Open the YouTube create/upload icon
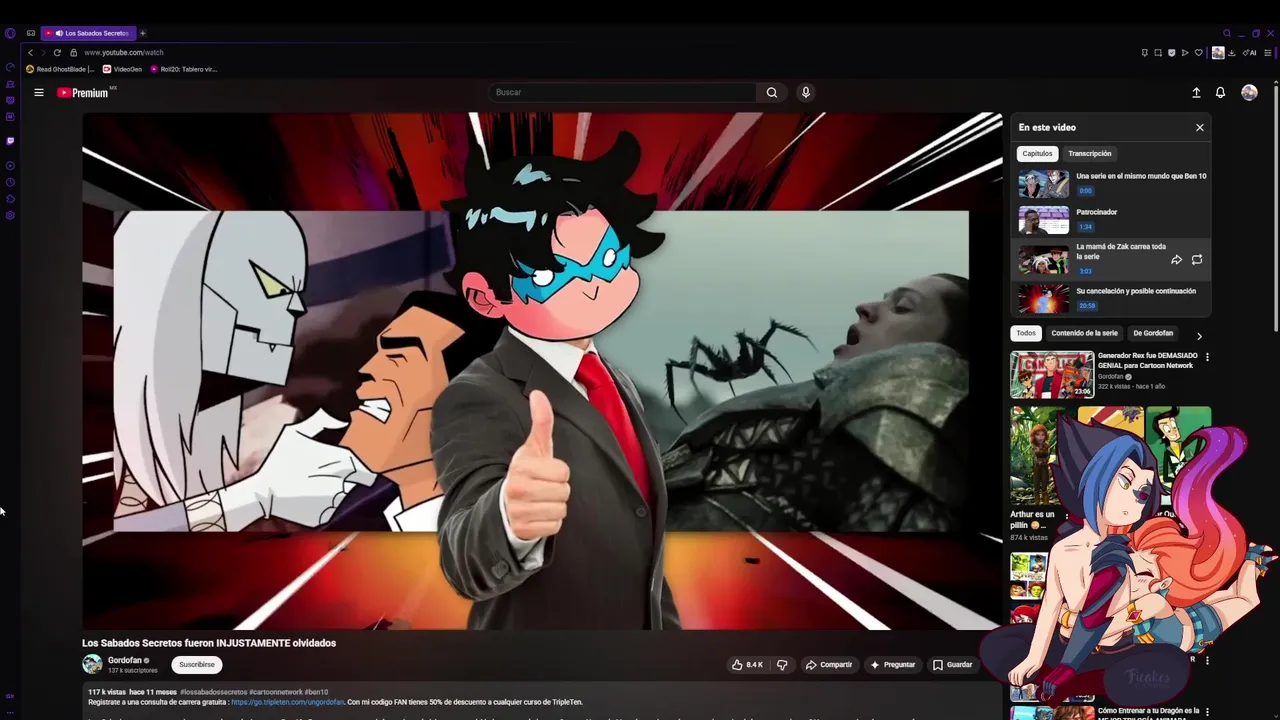 click(x=1196, y=92)
